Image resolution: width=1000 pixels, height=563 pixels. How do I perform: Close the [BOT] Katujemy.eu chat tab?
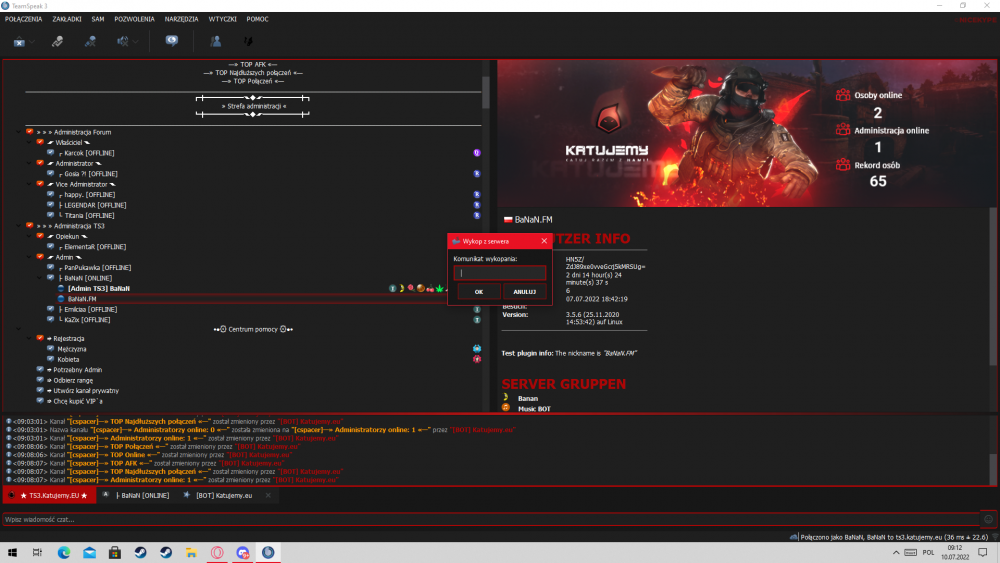pos(268,495)
